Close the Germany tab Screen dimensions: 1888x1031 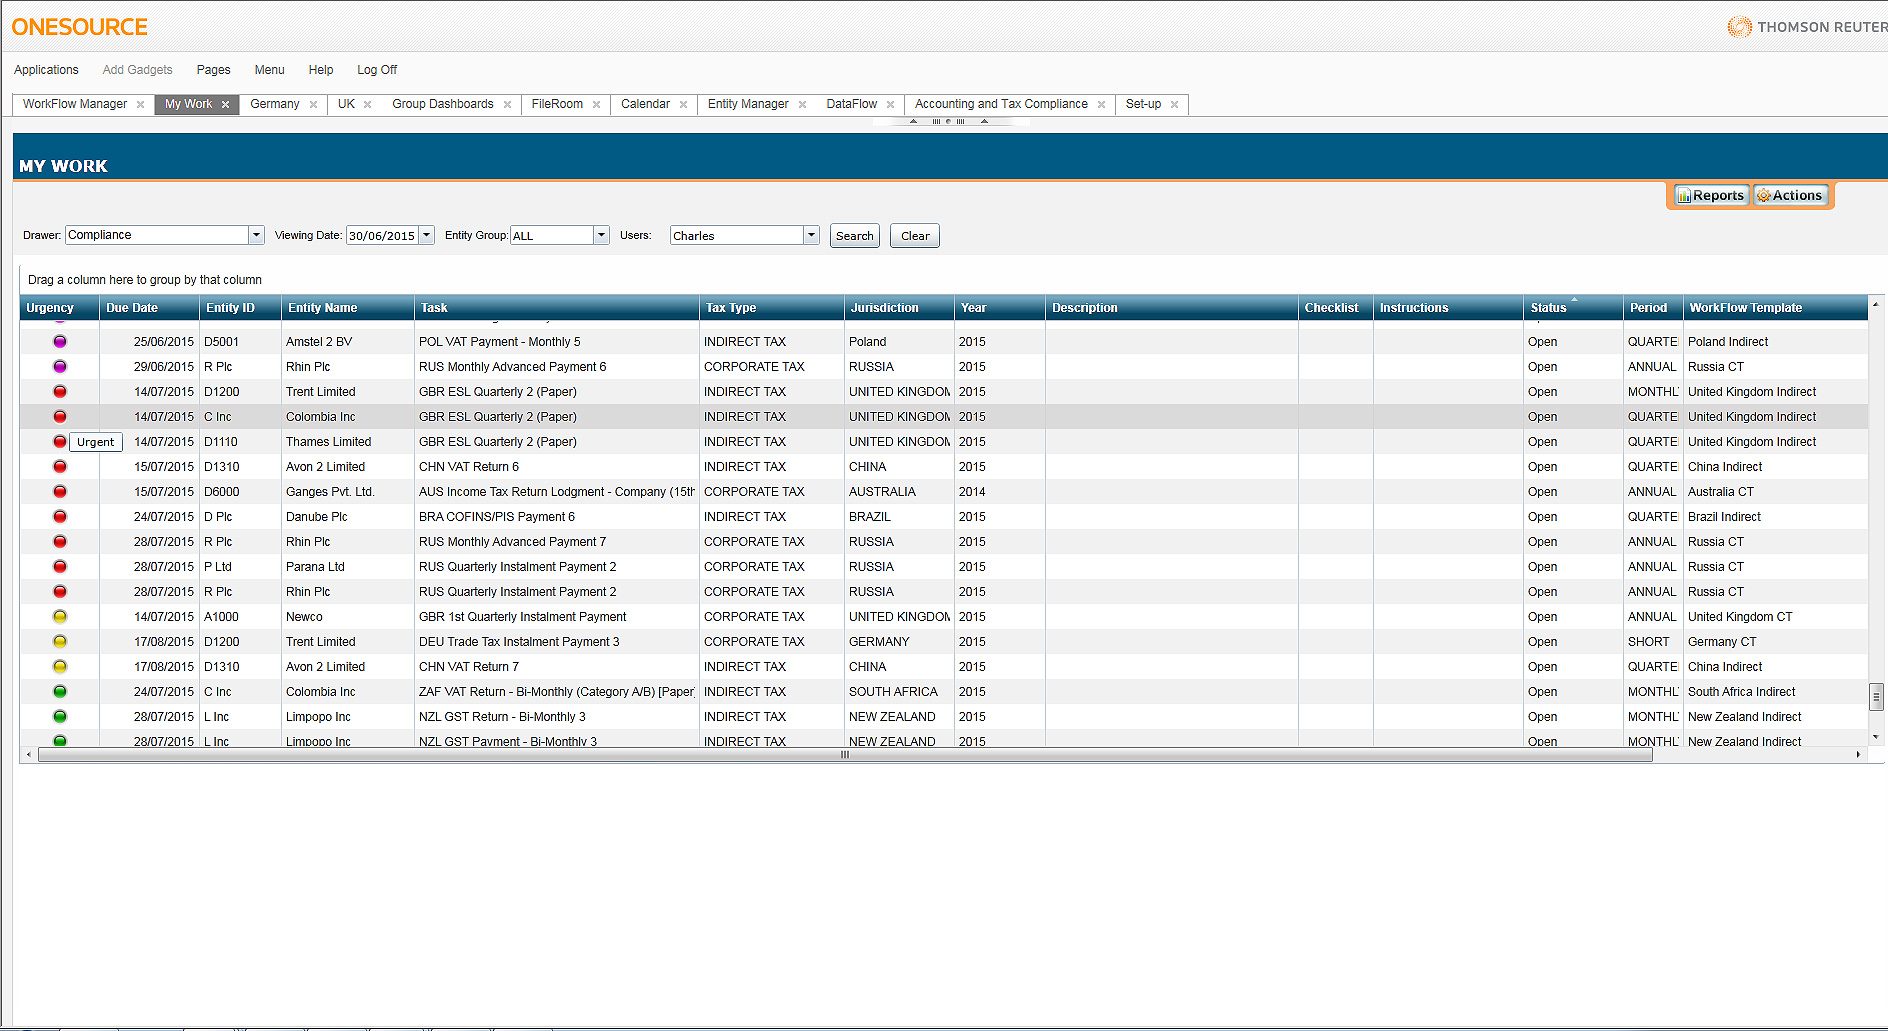point(313,105)
